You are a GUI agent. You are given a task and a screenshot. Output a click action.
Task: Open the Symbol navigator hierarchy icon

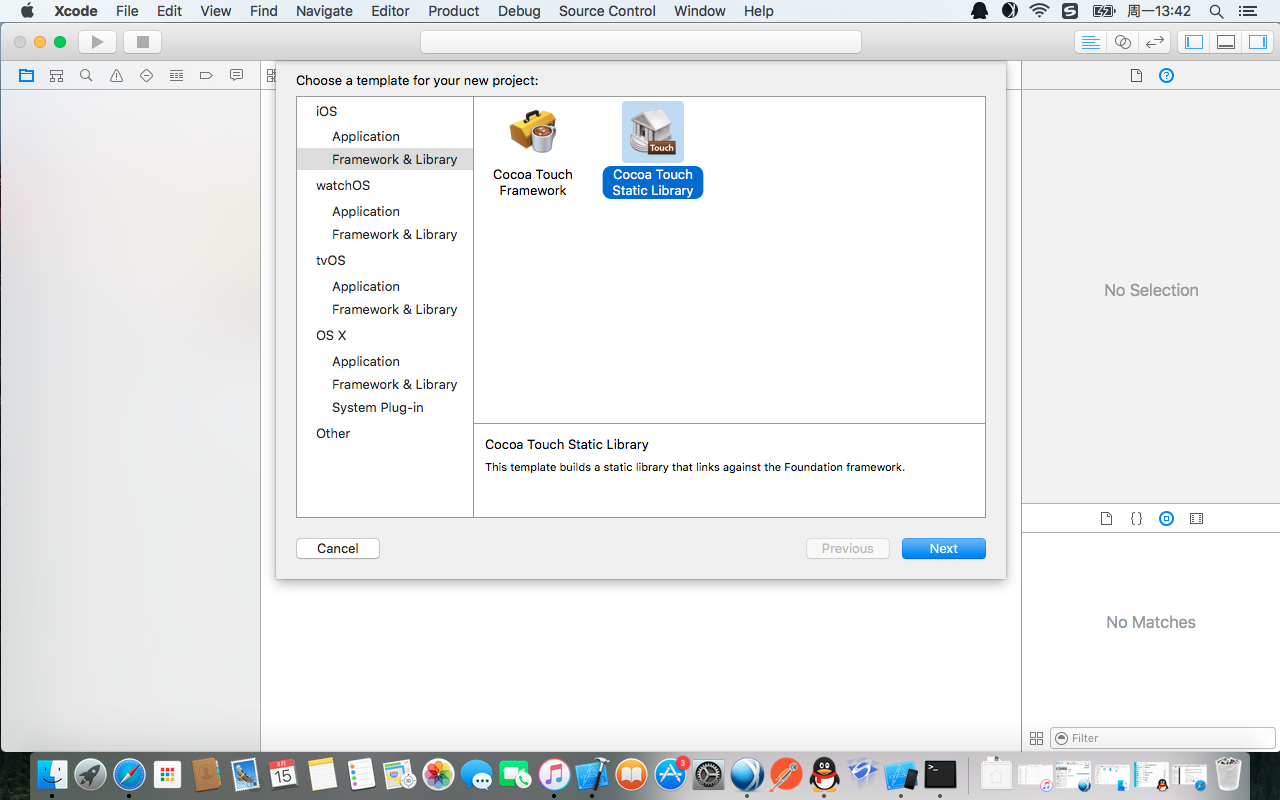pyautogui.click(x=56, y=75)
